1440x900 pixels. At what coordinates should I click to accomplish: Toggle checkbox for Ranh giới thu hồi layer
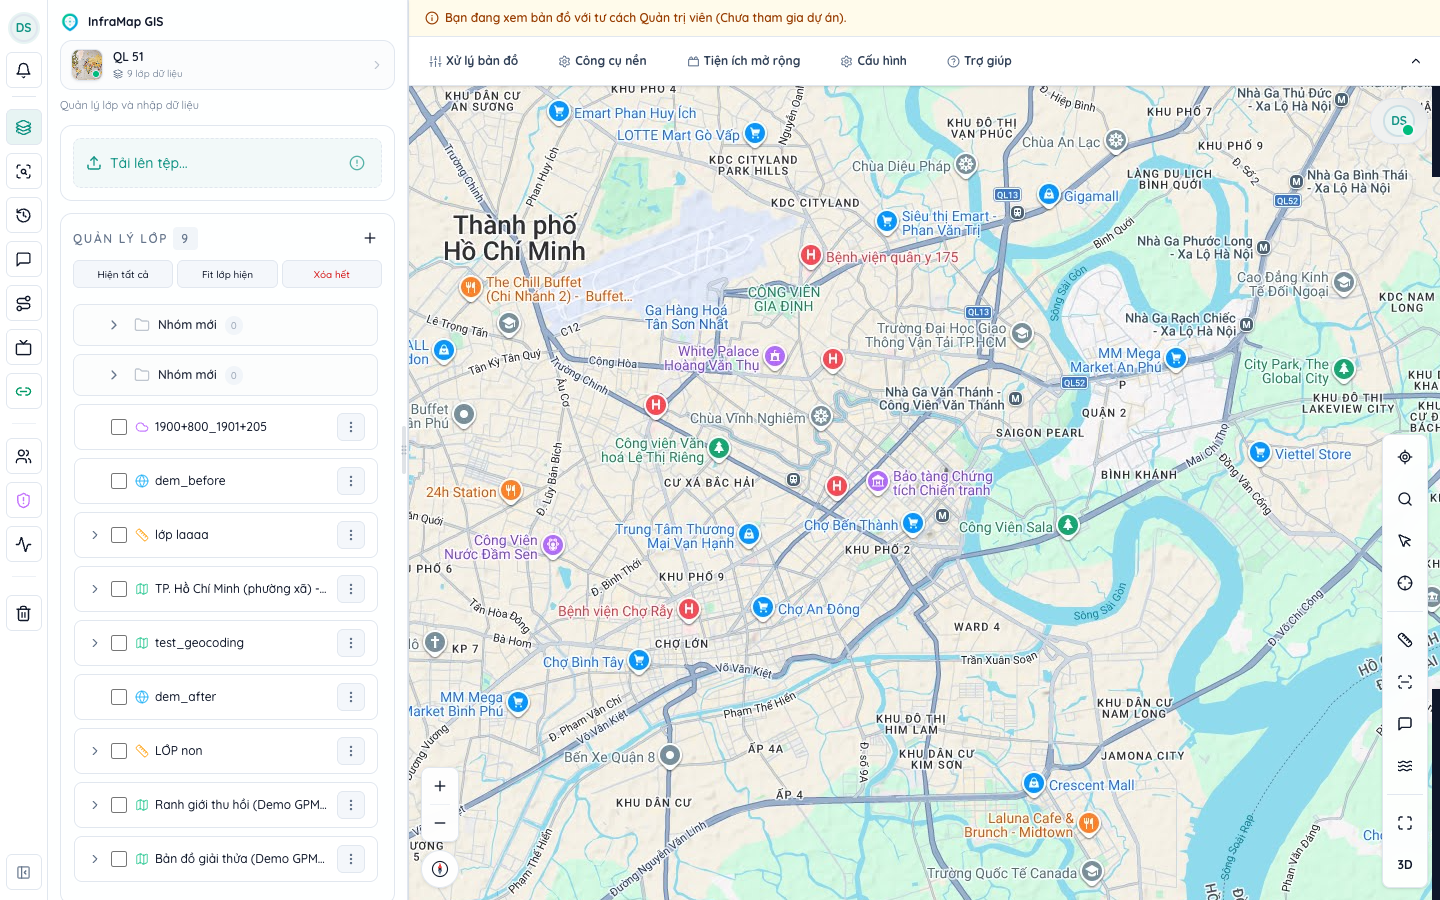click(119, 805)
